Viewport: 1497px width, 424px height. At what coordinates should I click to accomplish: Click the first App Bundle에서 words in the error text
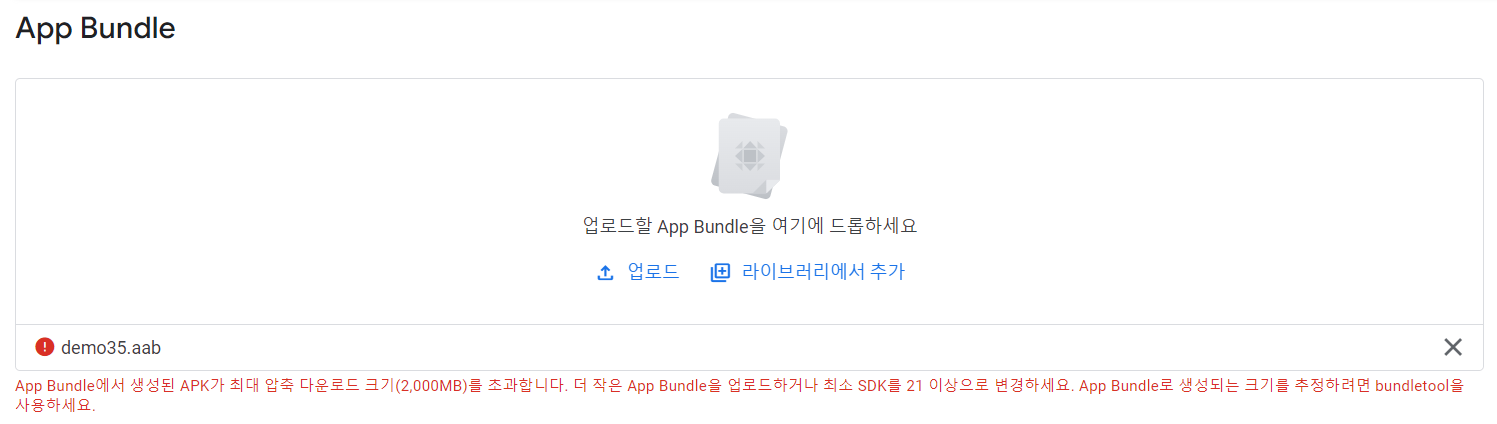[63, 386]
